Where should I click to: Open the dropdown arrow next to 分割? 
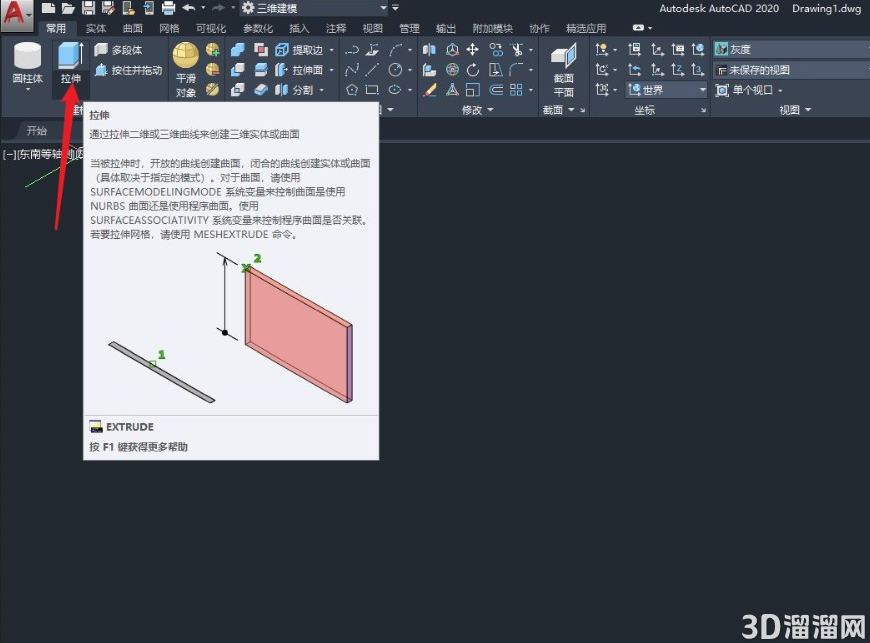(322, 89)
